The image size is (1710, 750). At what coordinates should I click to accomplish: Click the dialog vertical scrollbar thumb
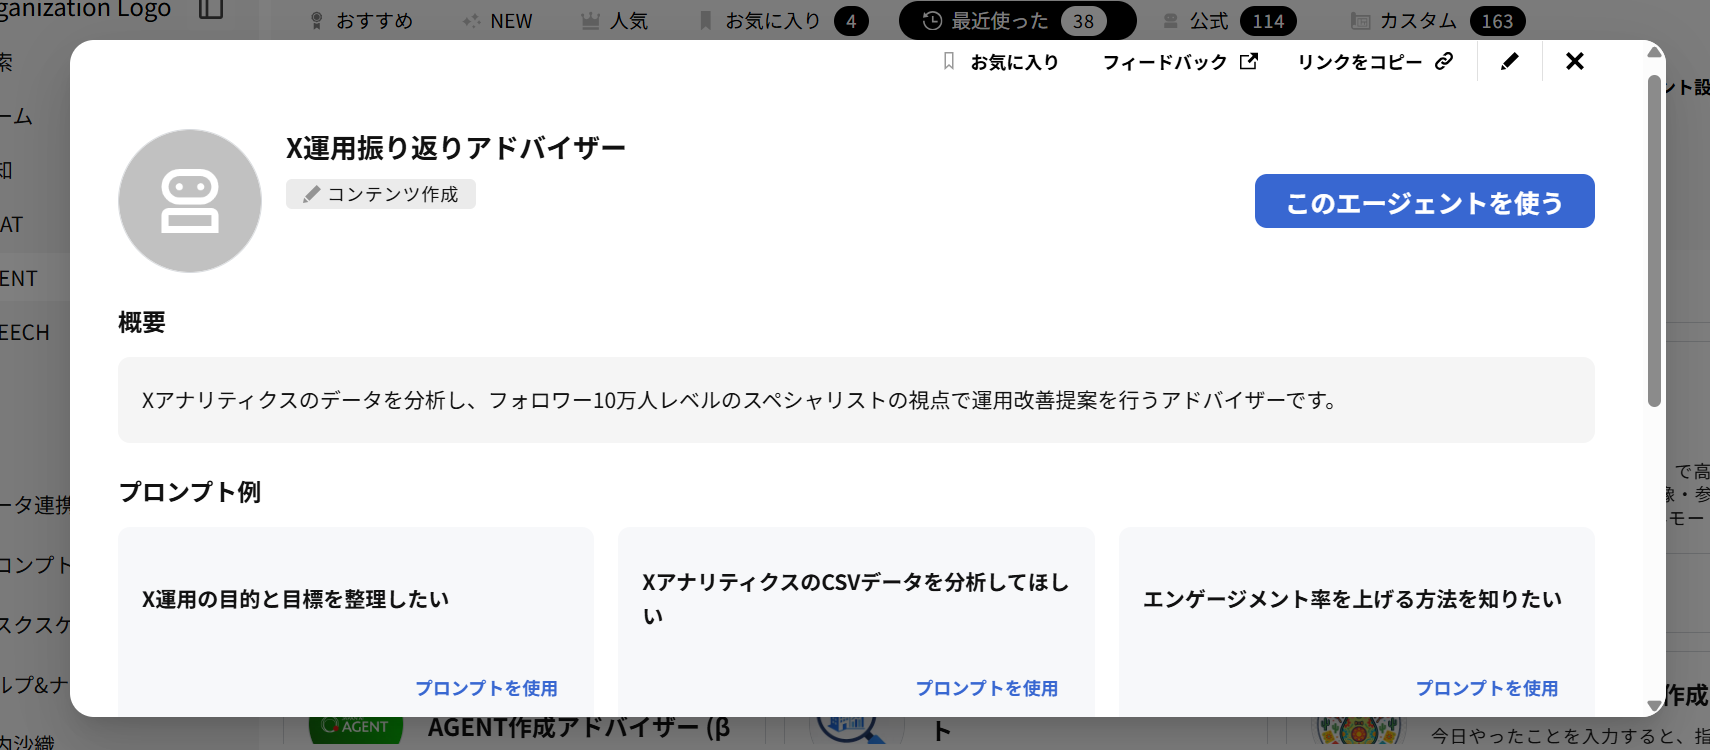click(1654, 240)
